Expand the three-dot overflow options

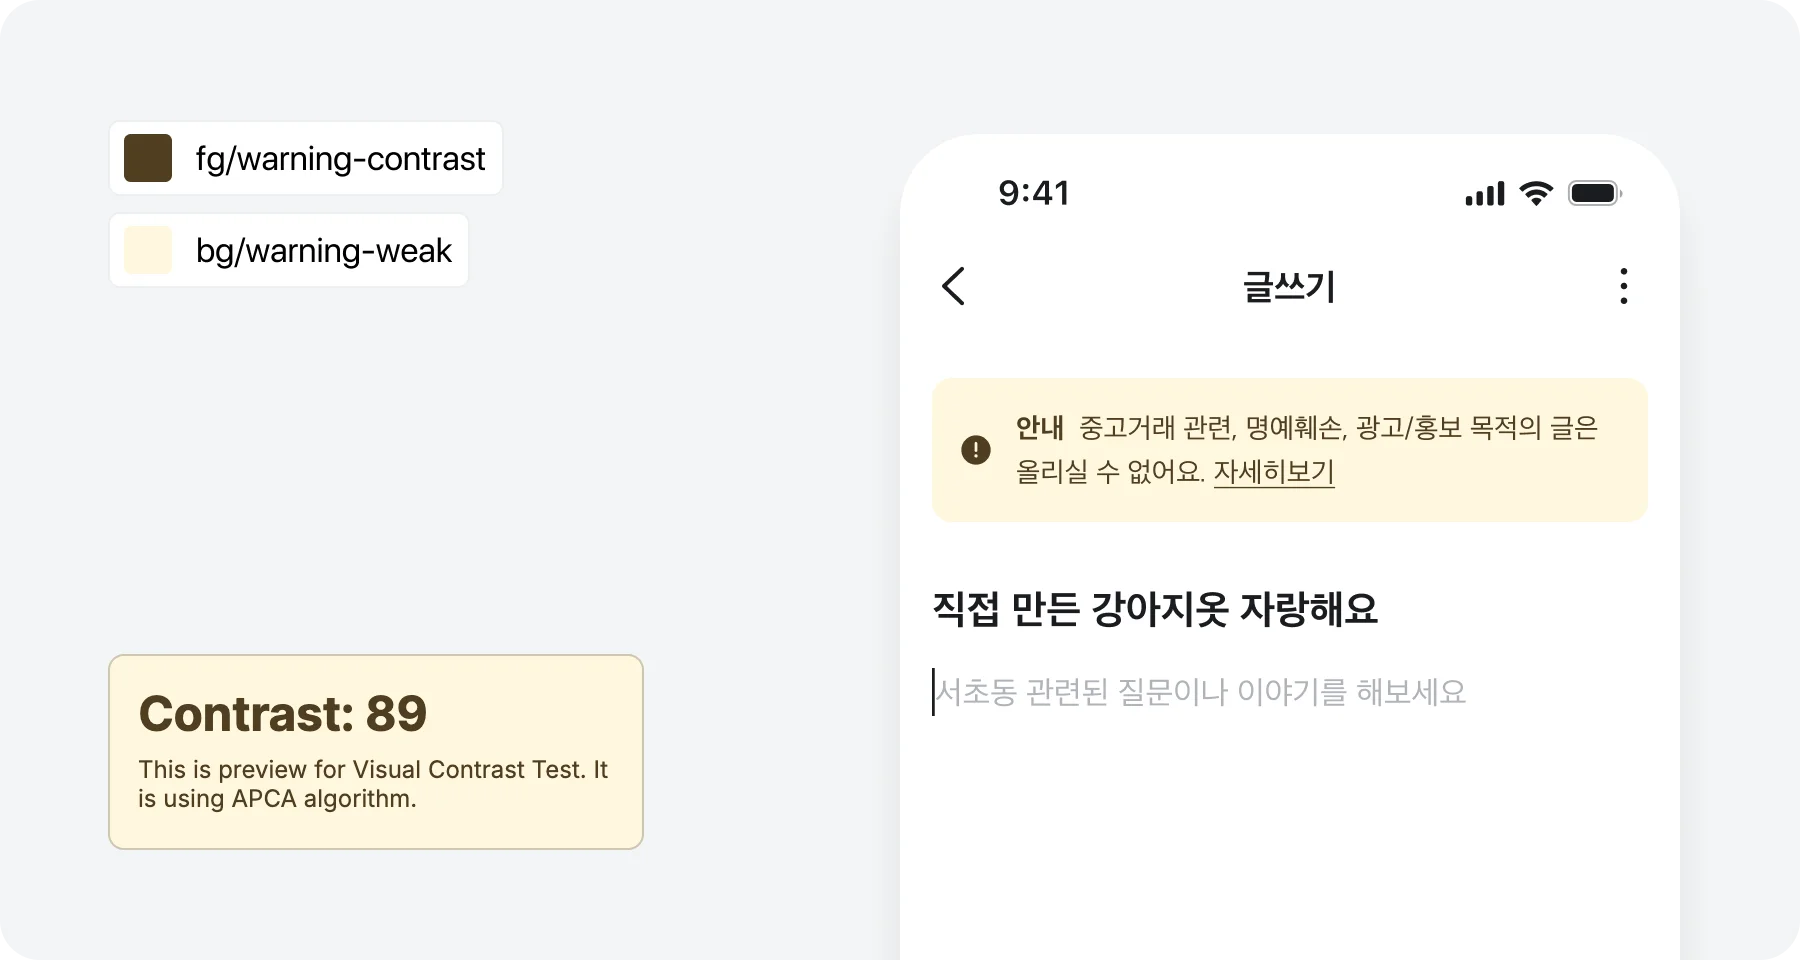tap(1624, 287)
